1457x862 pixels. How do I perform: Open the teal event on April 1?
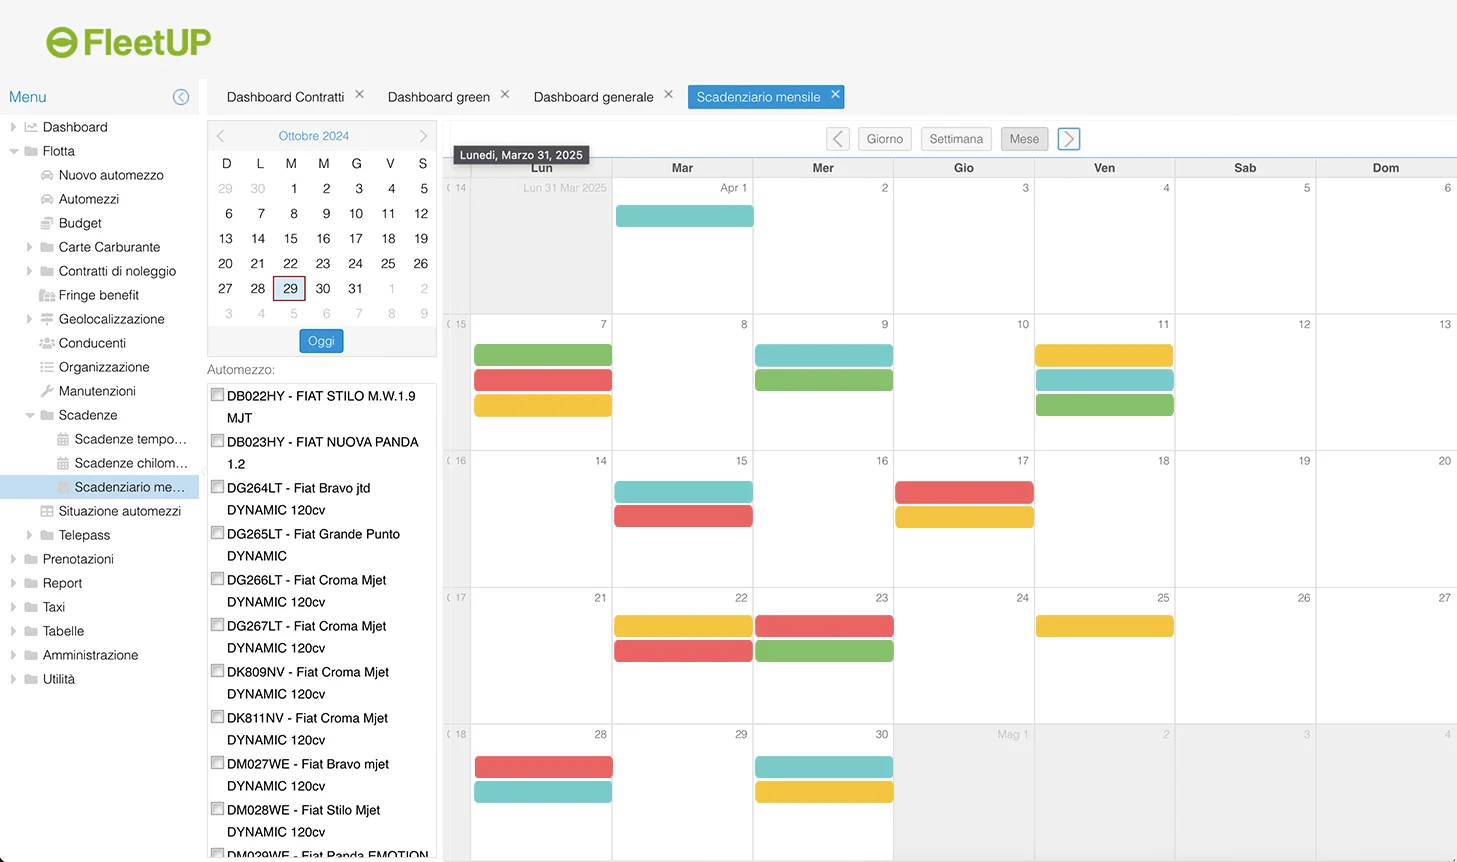685,216
